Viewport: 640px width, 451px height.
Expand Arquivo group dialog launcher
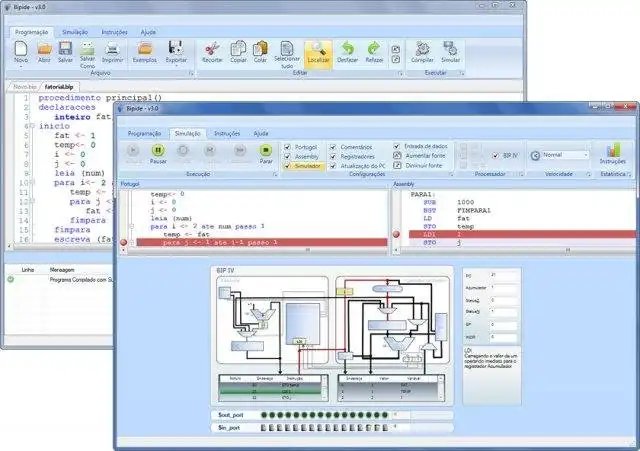coord(191,73)
